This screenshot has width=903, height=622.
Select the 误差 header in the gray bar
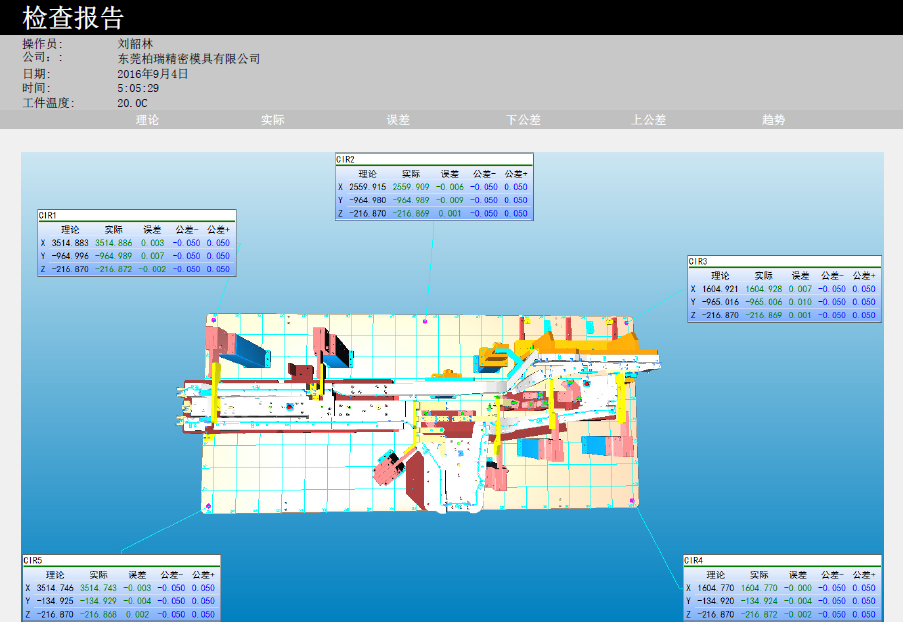(x=398, y=120)
